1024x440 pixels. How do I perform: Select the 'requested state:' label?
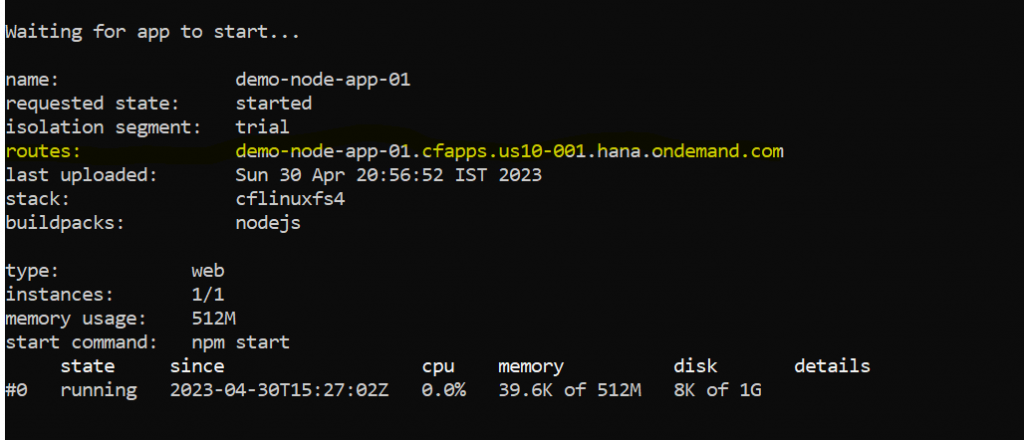[x=92, y=104]
